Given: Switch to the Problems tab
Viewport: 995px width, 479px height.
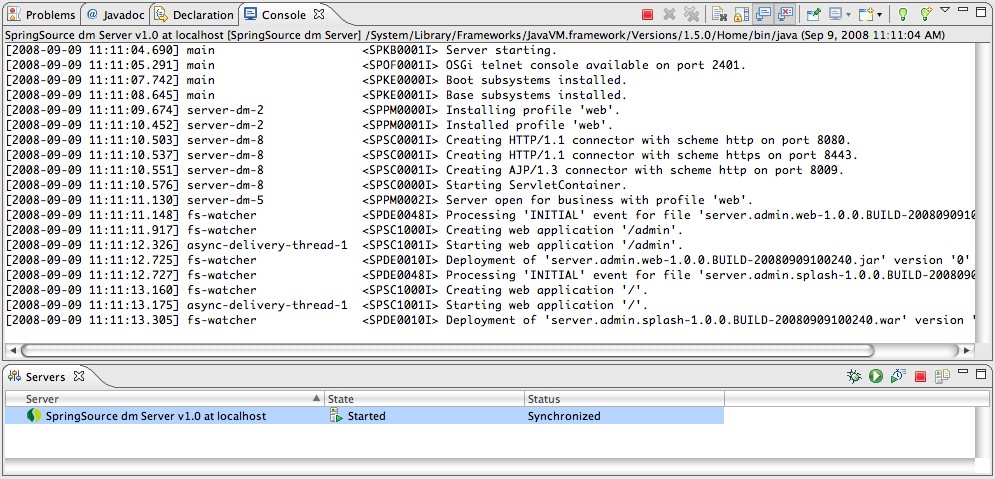Looking at the screenshot, I should (41, 15).
